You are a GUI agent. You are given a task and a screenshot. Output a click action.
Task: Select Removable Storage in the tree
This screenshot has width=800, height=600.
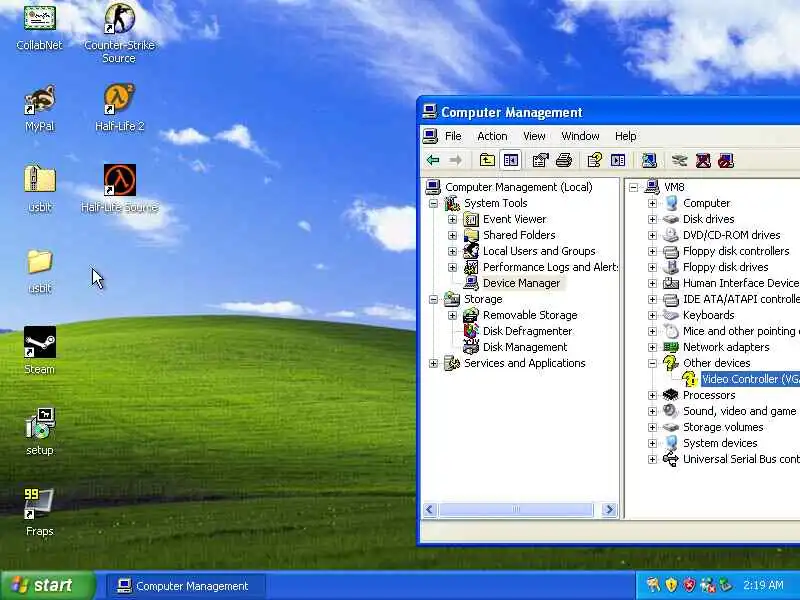(x=530, y=315)
